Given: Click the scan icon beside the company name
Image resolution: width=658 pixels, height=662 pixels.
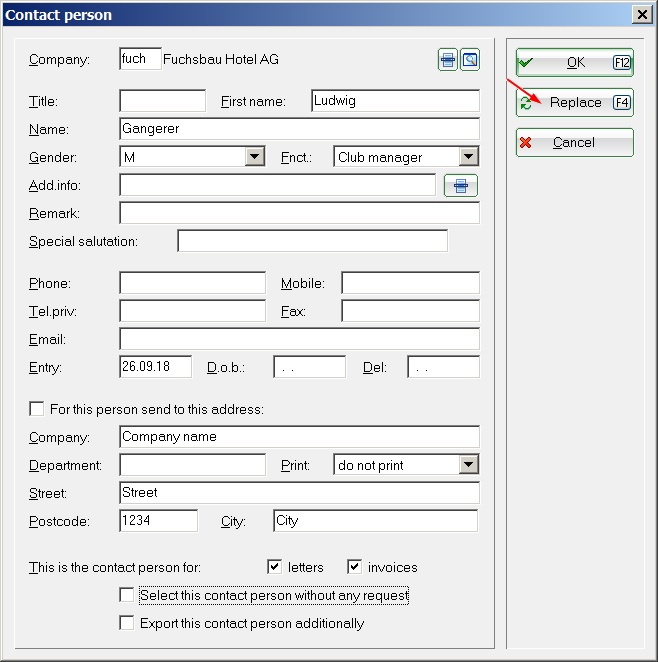Looking at the screenshot, I should [x=448, y=60].
